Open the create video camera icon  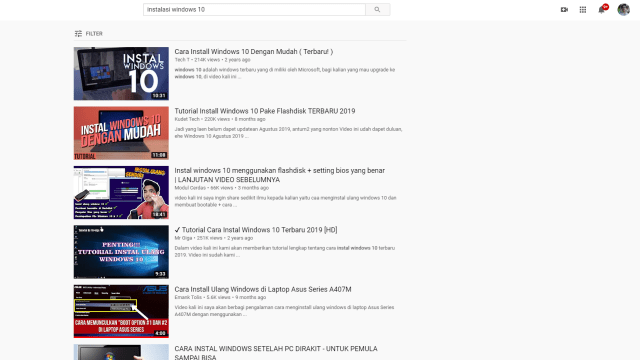click(564, 9)
